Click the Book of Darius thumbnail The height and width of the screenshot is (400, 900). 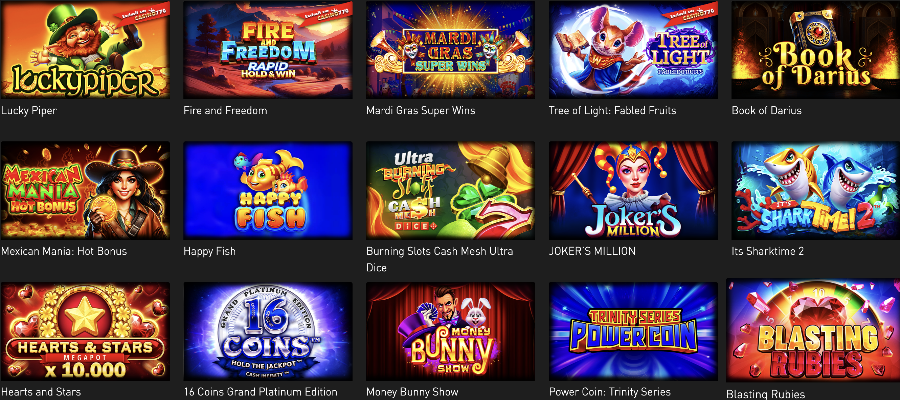pos(816,50)
